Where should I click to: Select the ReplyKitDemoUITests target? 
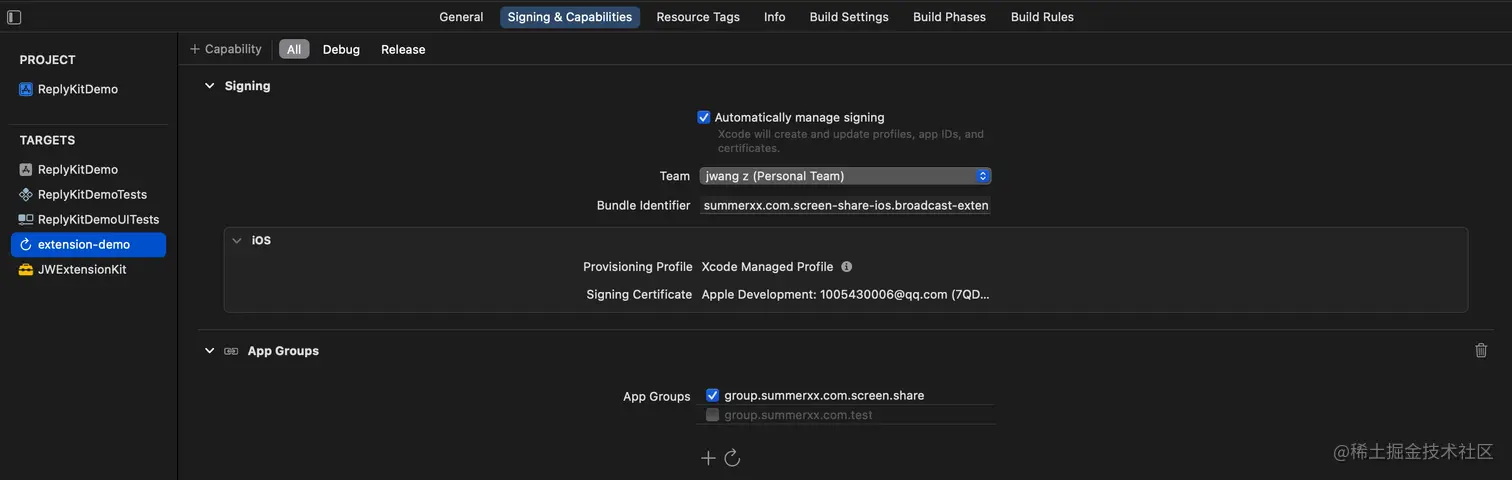(x=98, y=220)
